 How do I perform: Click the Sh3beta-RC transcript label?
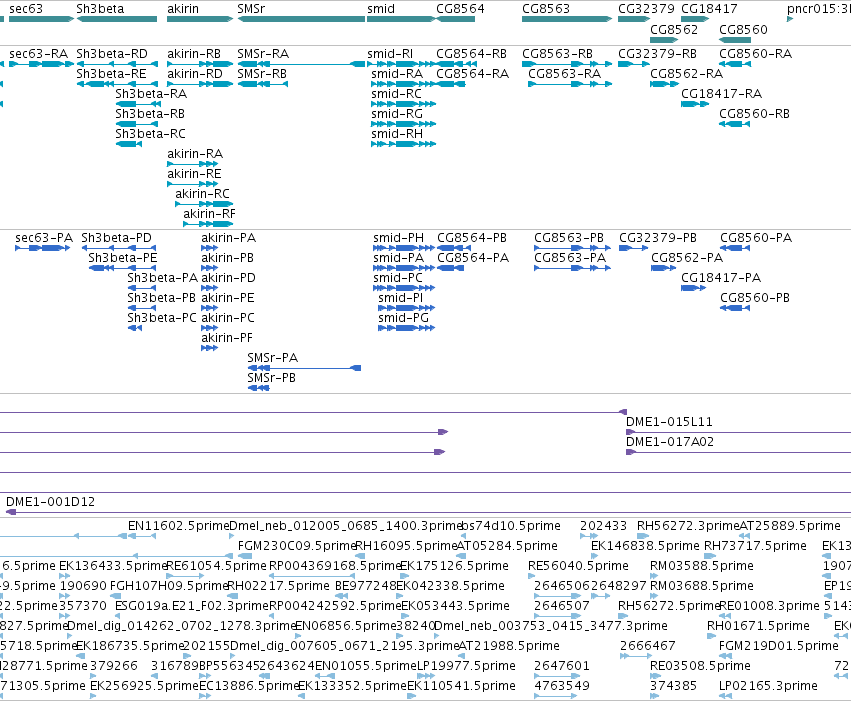150,135
